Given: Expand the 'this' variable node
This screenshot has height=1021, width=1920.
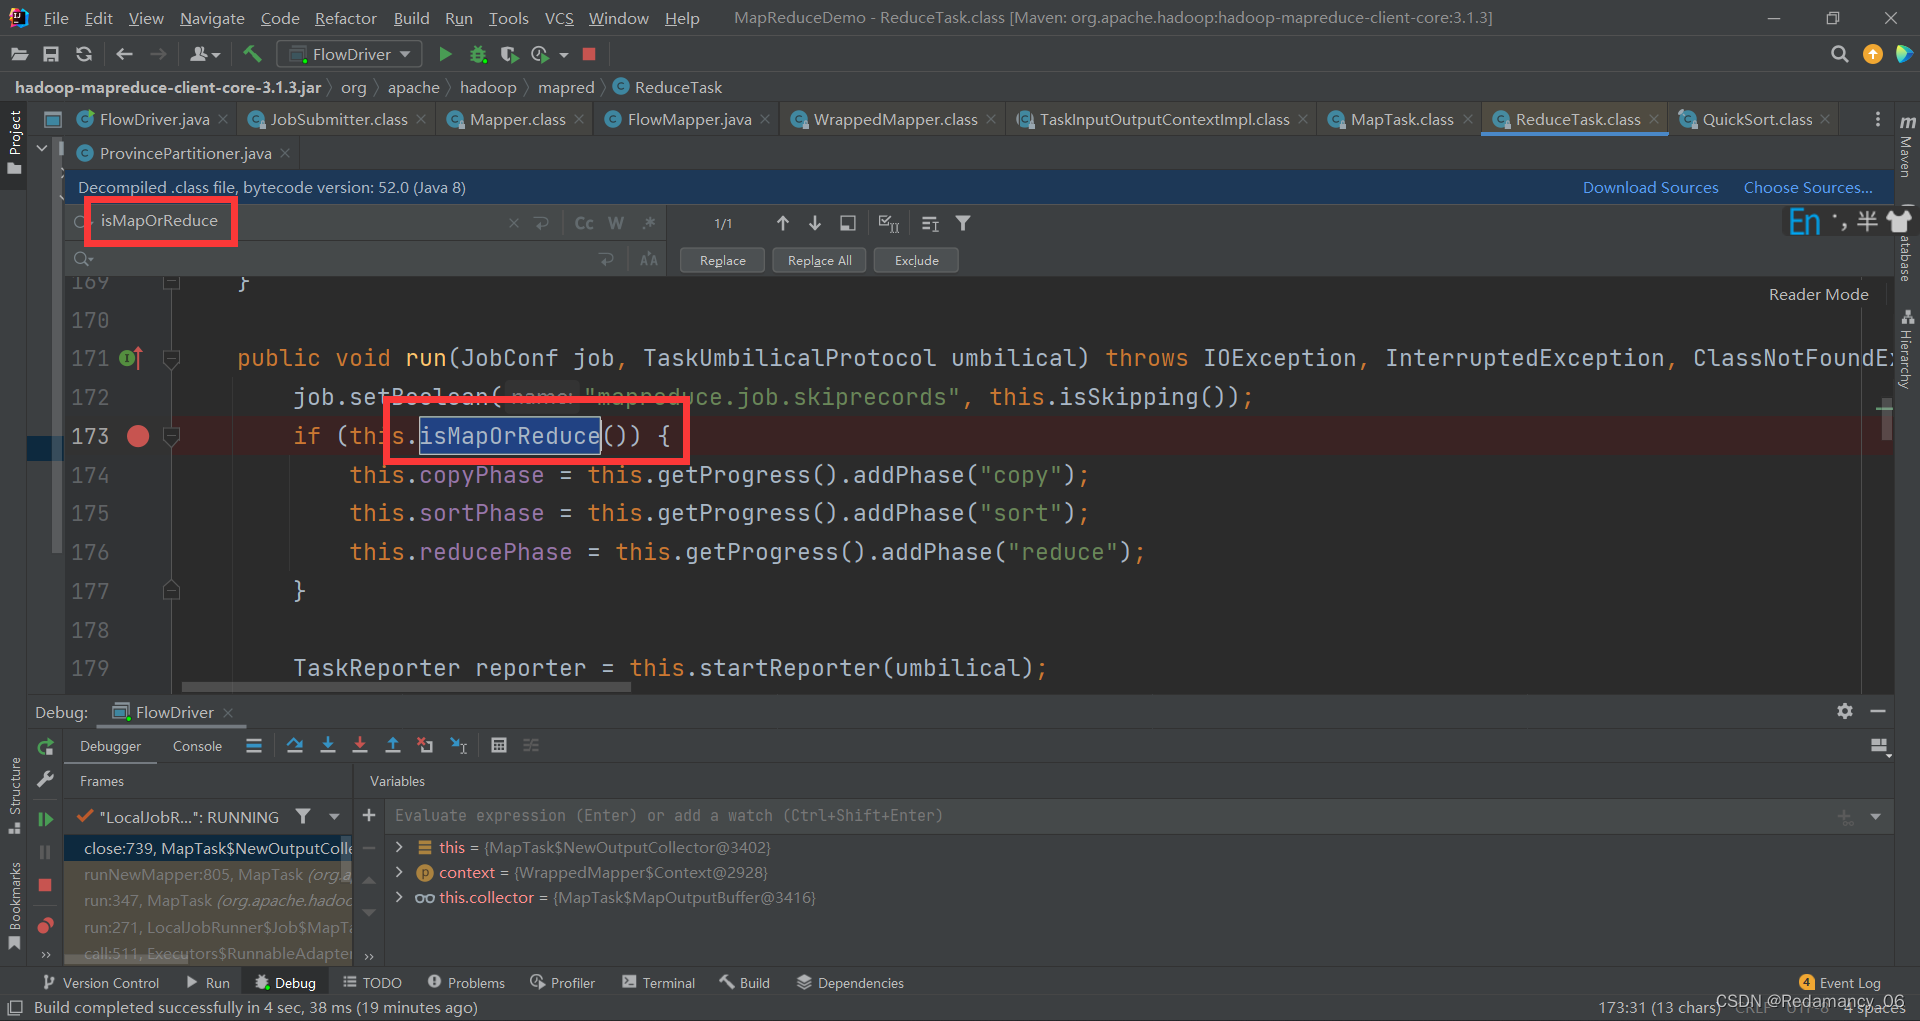Looking at the screenshot, I should click(x=399, y=847).
